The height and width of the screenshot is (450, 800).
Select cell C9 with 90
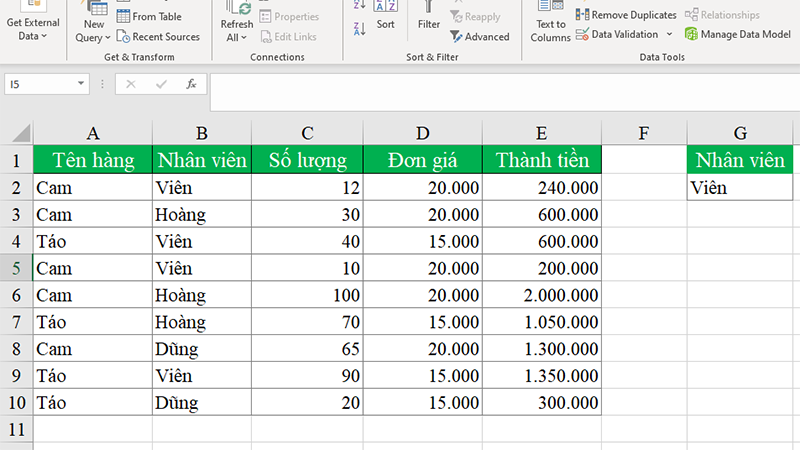(x=307, y=376)
